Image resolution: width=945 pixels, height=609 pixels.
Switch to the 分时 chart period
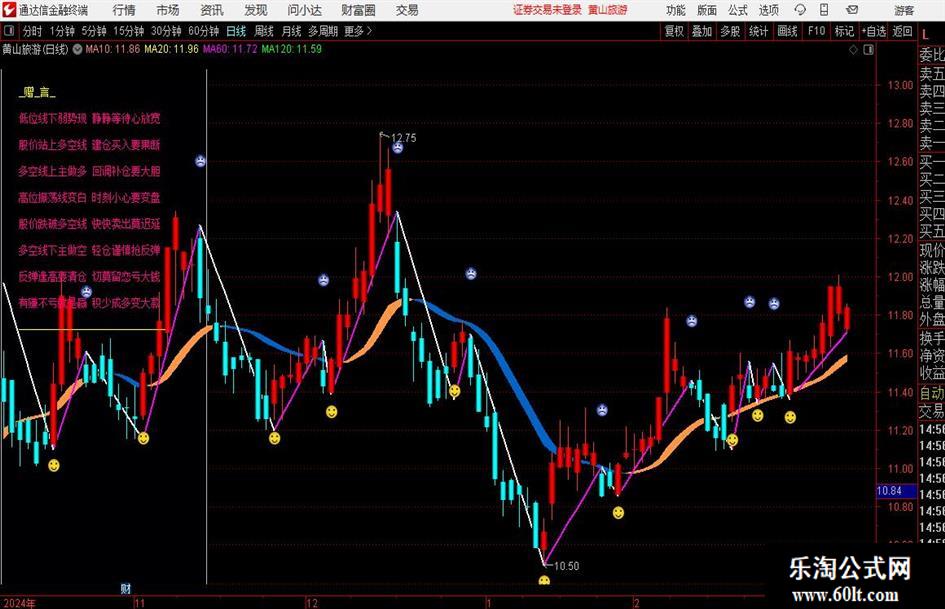pos(32,31)
